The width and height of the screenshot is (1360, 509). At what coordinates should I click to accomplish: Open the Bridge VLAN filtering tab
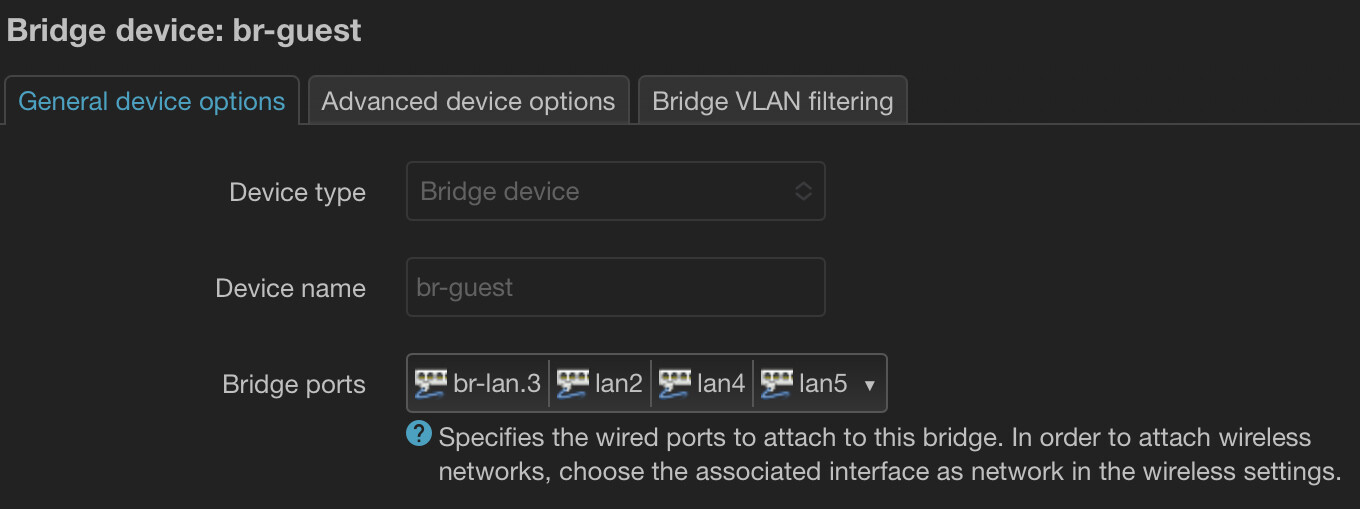pos(772,102)
